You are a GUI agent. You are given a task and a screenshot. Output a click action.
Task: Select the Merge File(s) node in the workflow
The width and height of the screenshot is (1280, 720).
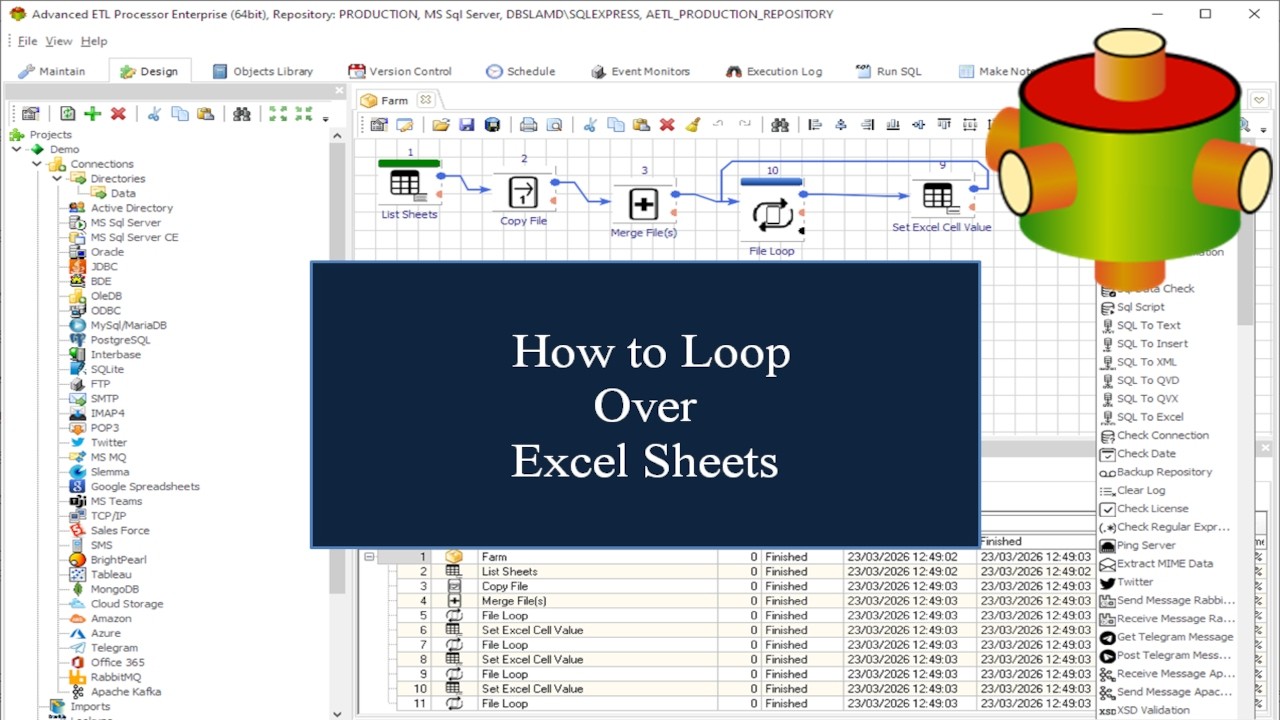point(643,204)
